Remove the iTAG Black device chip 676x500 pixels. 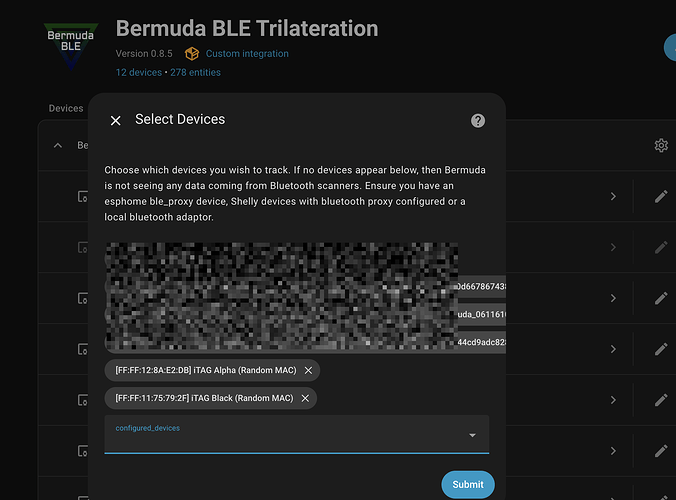[305, 398]
